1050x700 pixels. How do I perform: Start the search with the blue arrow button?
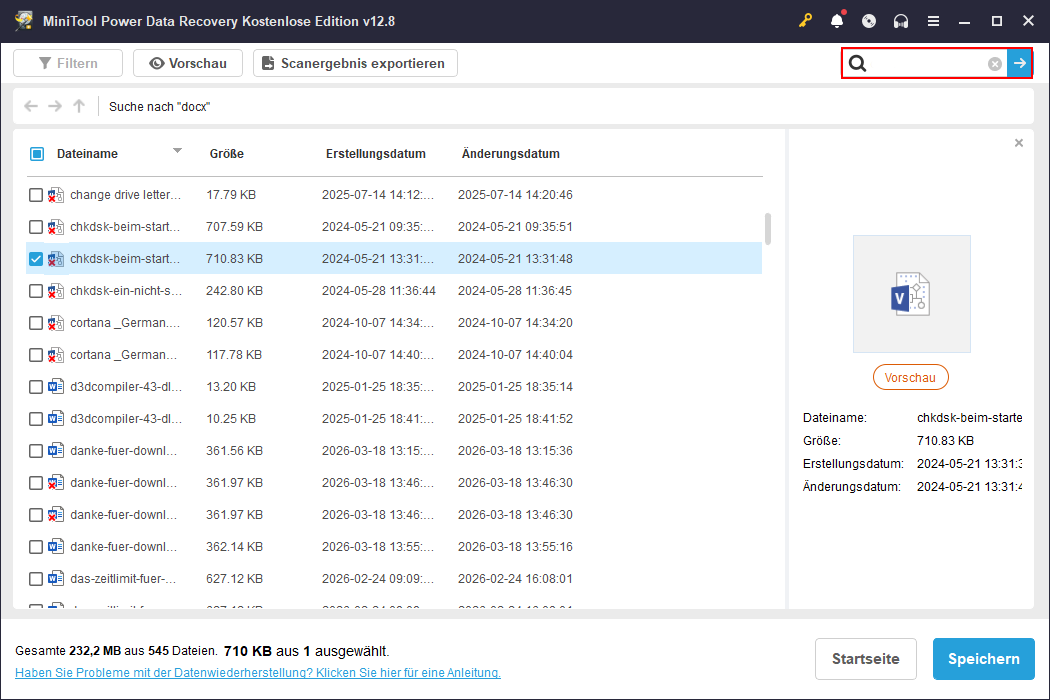pos(1019,63)
